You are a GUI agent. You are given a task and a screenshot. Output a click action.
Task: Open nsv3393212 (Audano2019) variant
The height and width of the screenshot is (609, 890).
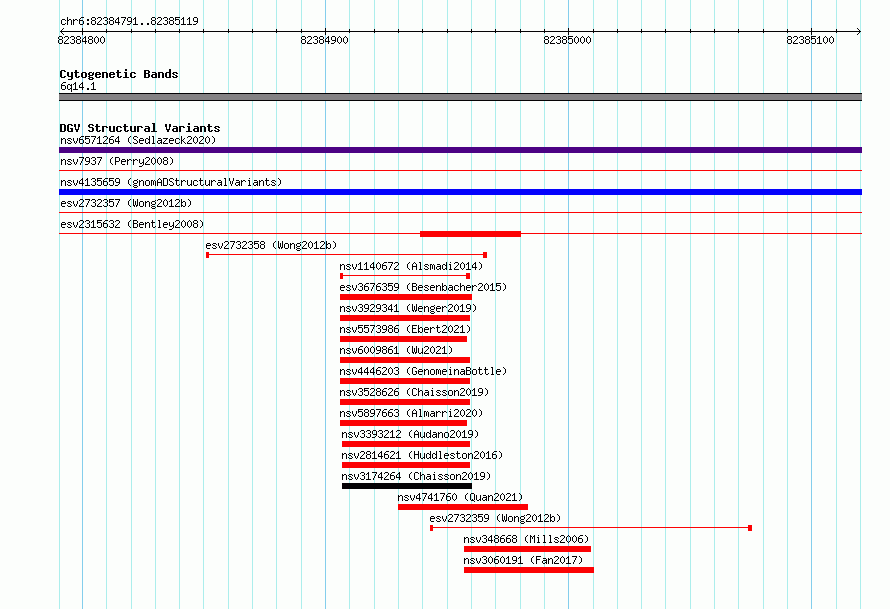410,434
